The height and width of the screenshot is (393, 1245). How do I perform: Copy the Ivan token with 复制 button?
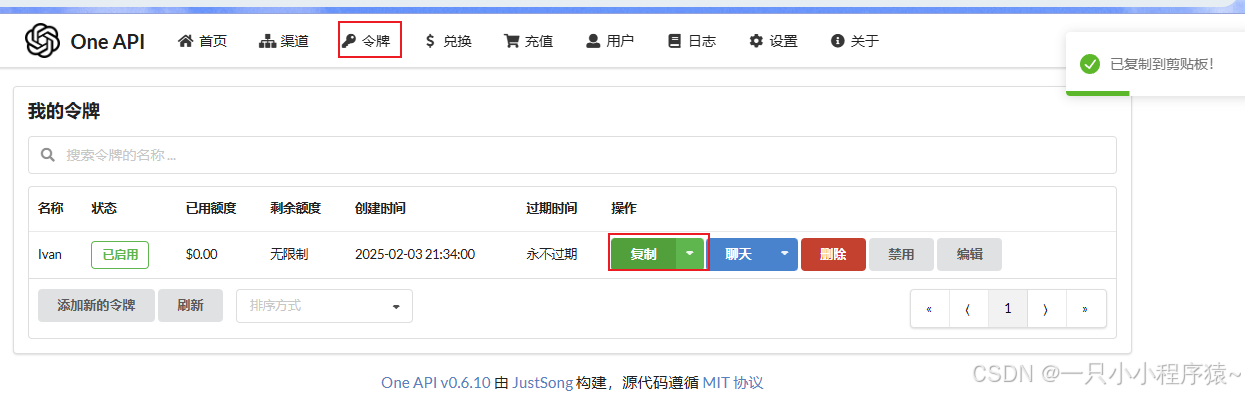pos(644,254)
